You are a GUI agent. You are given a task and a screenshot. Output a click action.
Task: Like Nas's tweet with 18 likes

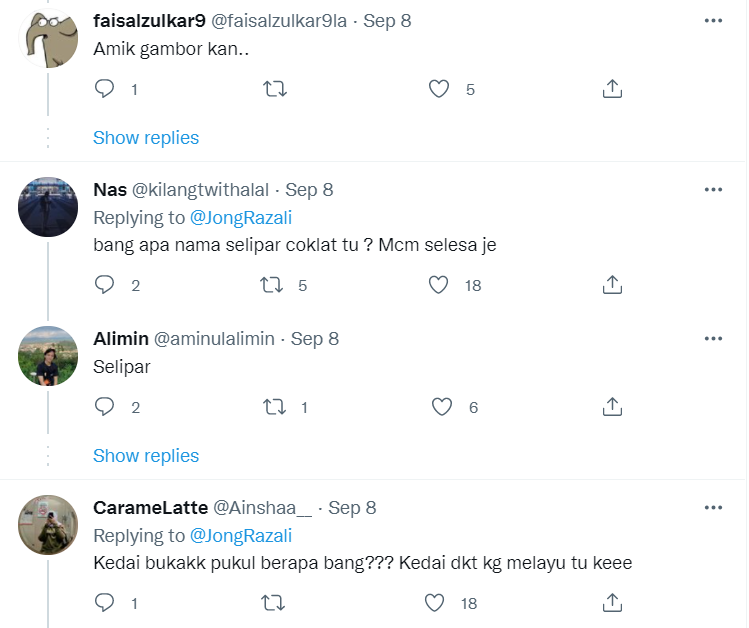[x=438, y=285]
